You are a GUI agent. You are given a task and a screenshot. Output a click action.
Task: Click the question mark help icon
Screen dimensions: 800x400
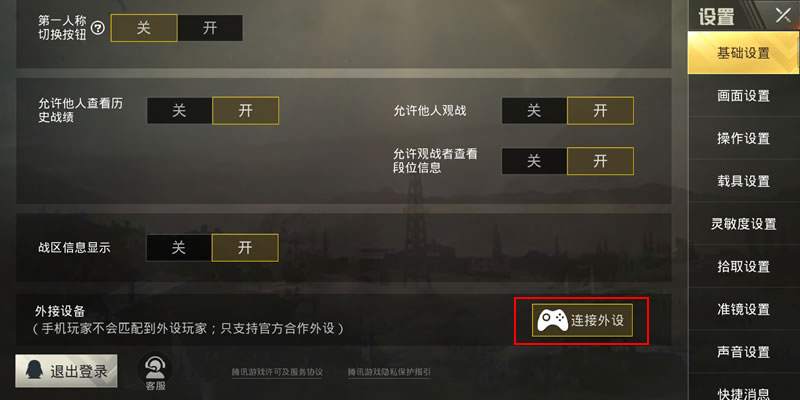click(x=97, y=28)
